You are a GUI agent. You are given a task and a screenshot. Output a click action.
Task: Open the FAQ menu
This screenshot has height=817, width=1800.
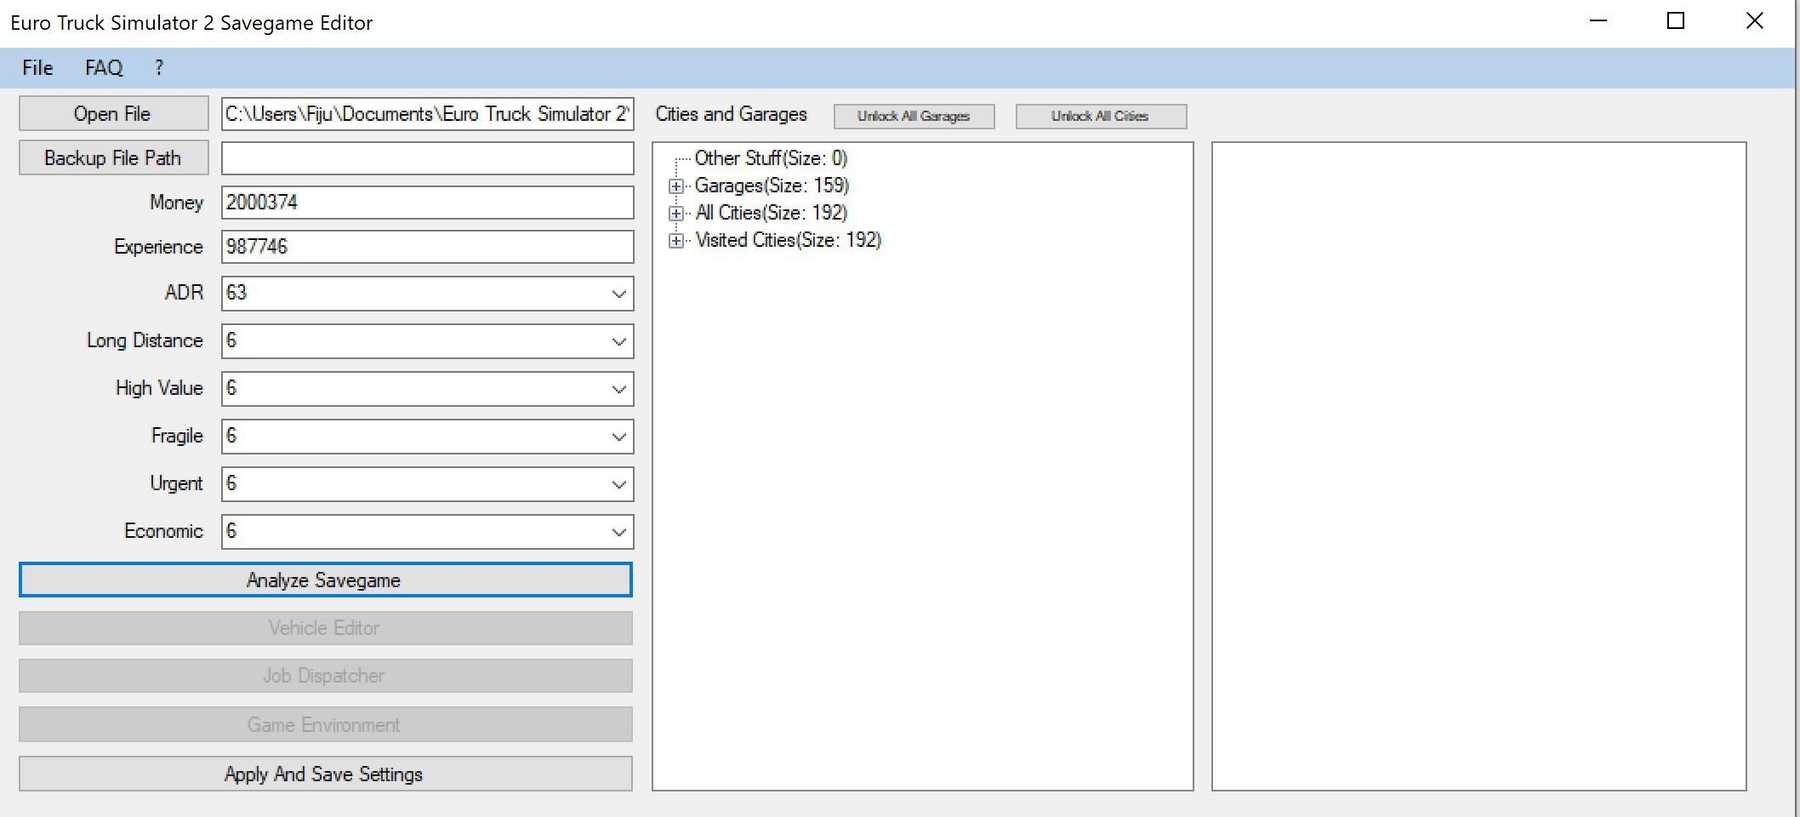point(103,68)
